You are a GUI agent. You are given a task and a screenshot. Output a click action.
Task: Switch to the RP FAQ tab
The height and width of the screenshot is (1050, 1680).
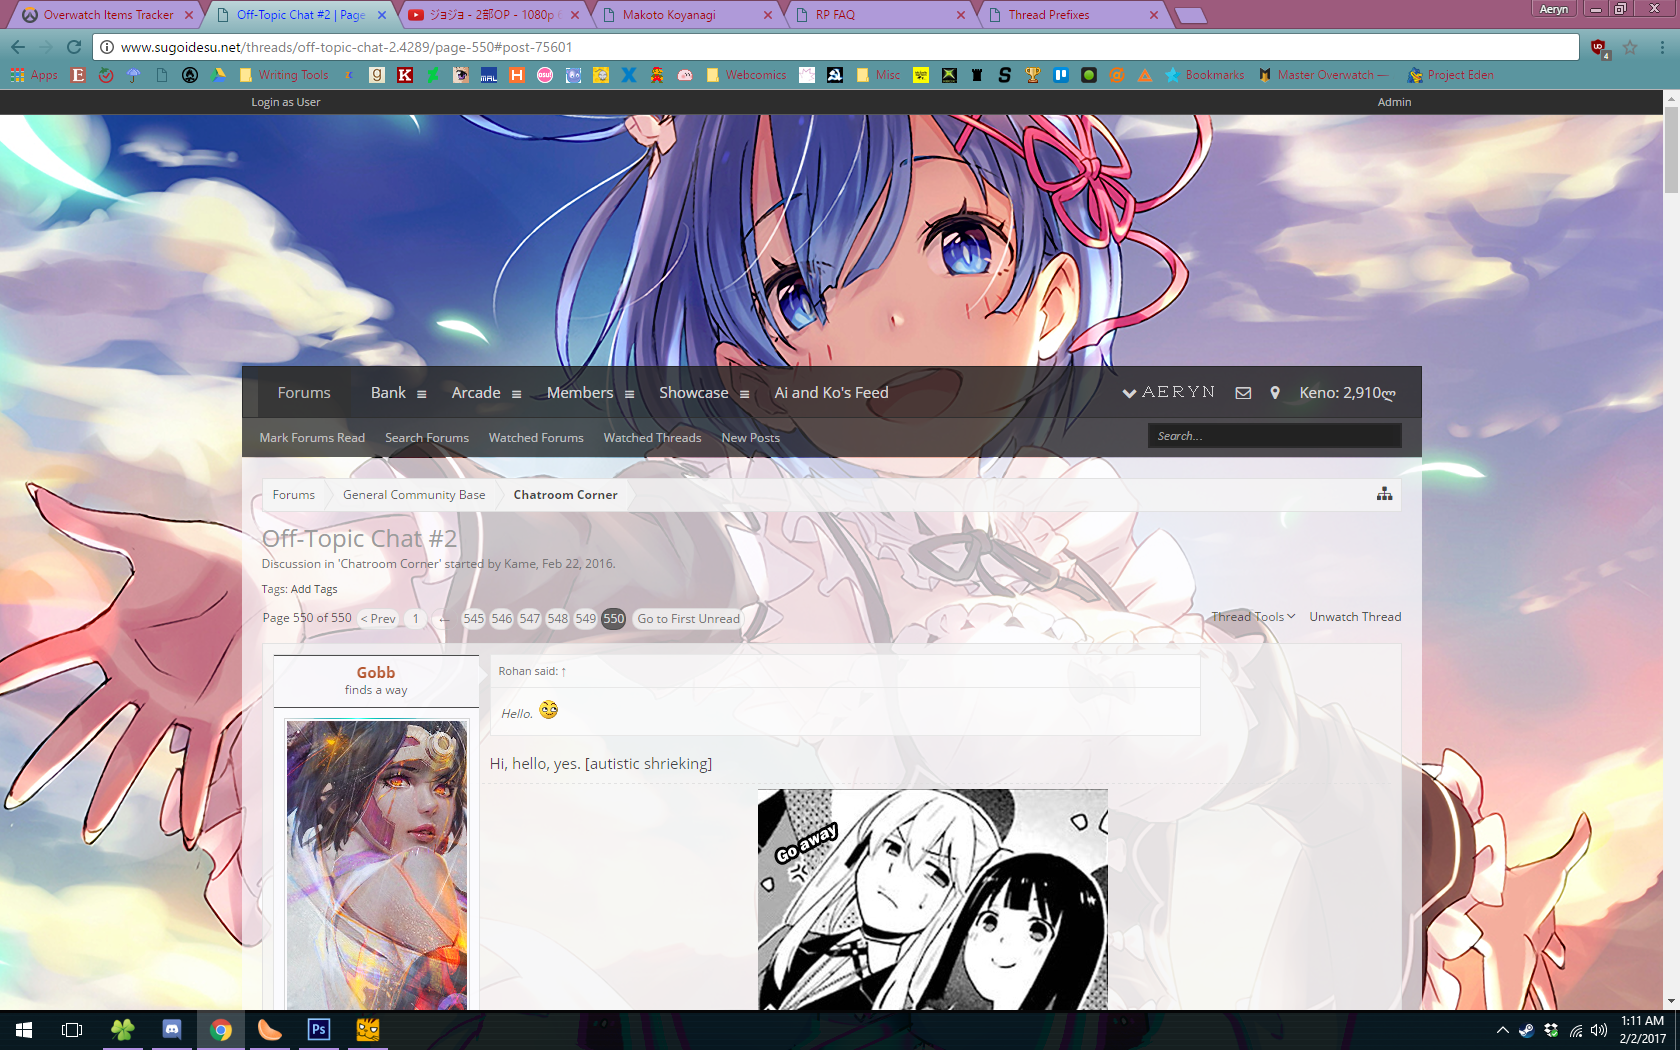click(x=879, y=15)
